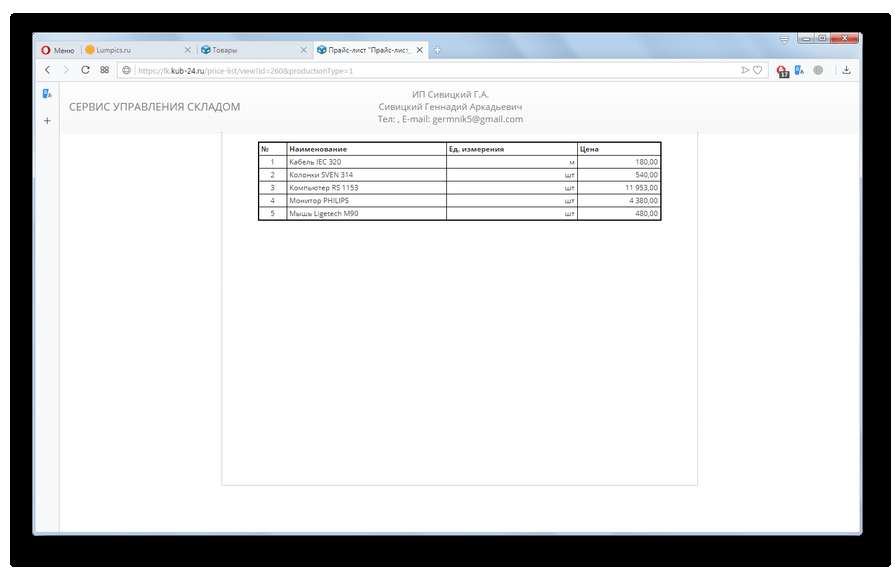The width and height of the screenshot is (895, 568).
Task: Click the ИП Сивицкий Г.А. text
Action: coord(450,94)
